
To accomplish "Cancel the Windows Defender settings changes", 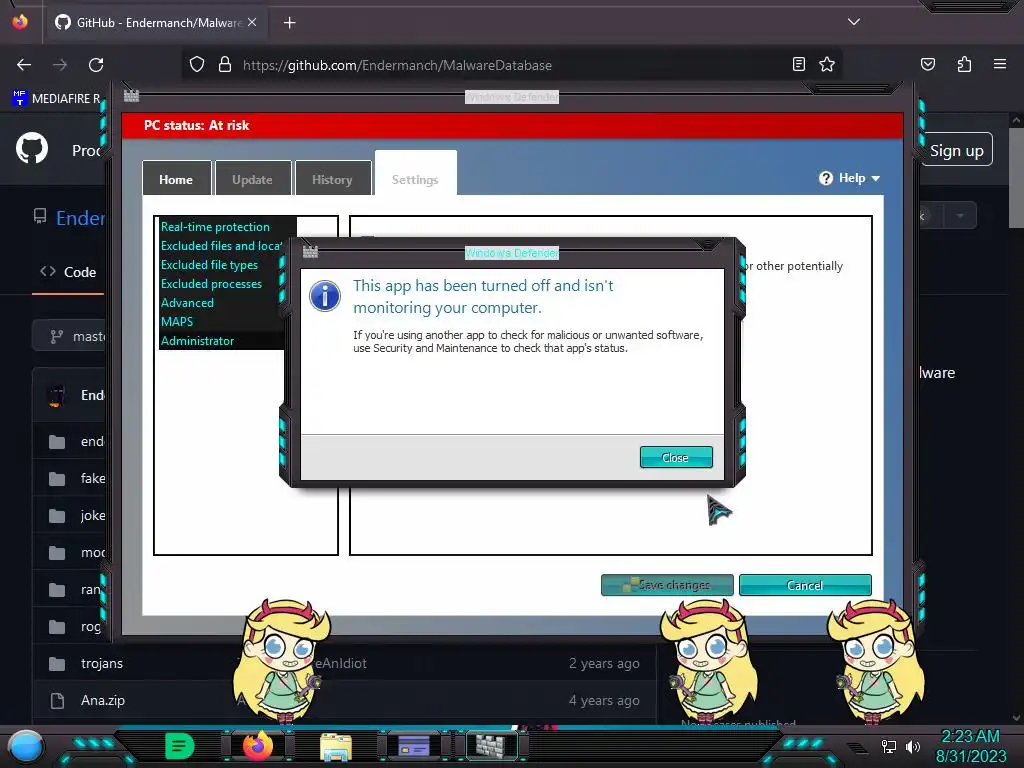I will click(x=805, y=584).
